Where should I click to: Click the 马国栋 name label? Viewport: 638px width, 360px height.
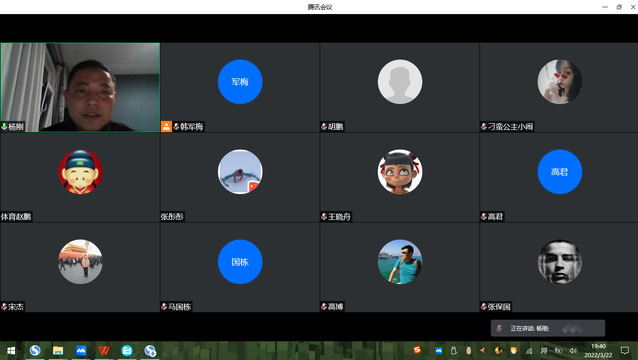pos(179,307)
